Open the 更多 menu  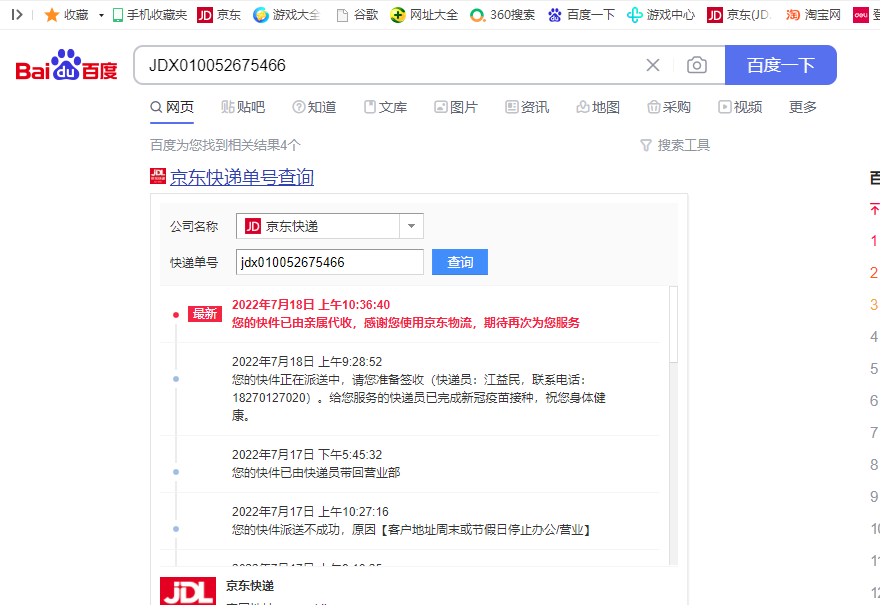803,107
